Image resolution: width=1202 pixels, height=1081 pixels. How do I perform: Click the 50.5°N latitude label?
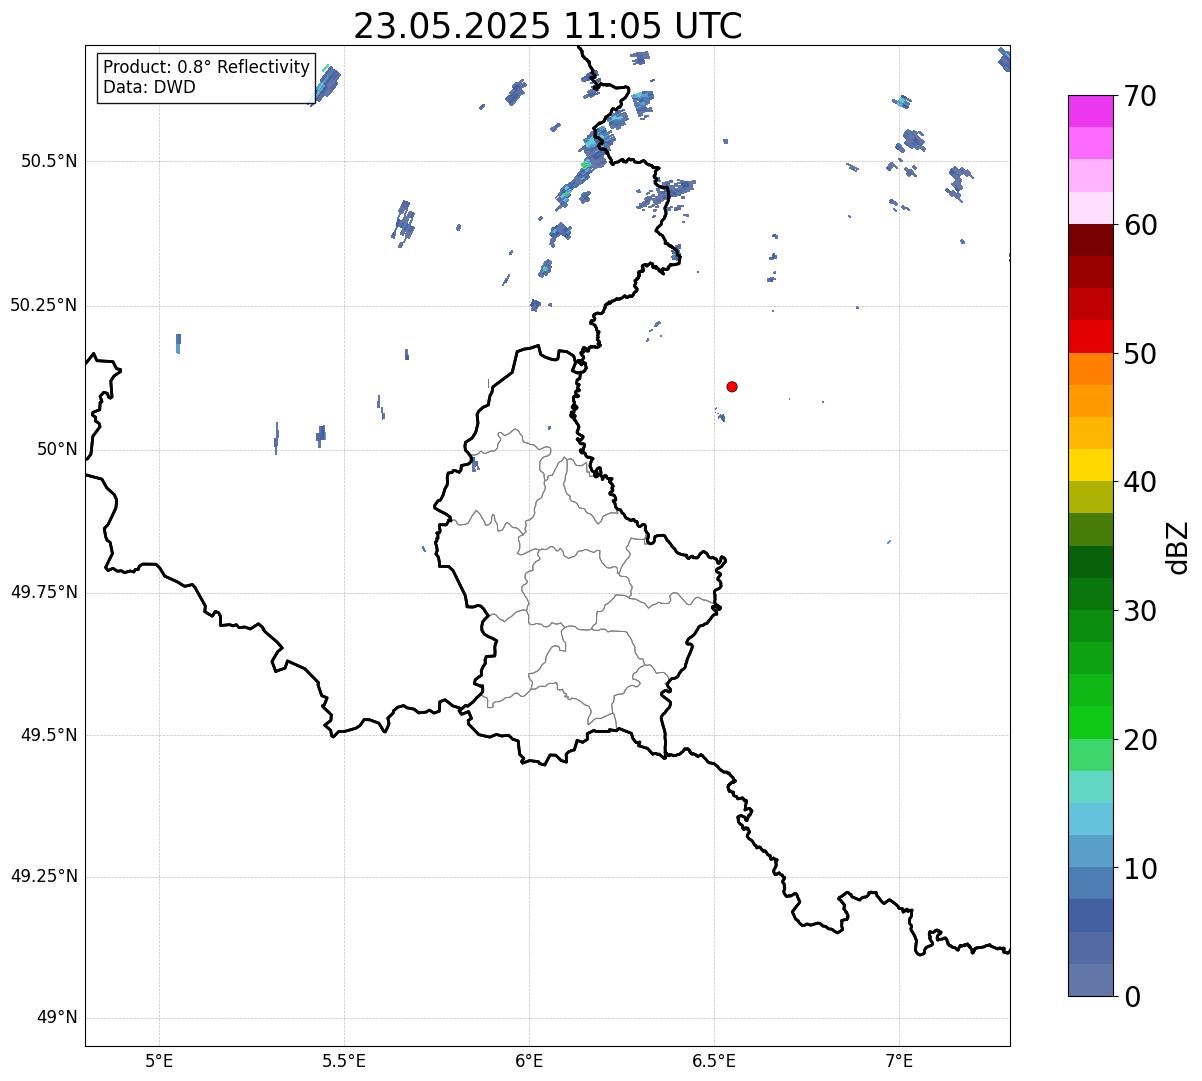click(48, 161)
